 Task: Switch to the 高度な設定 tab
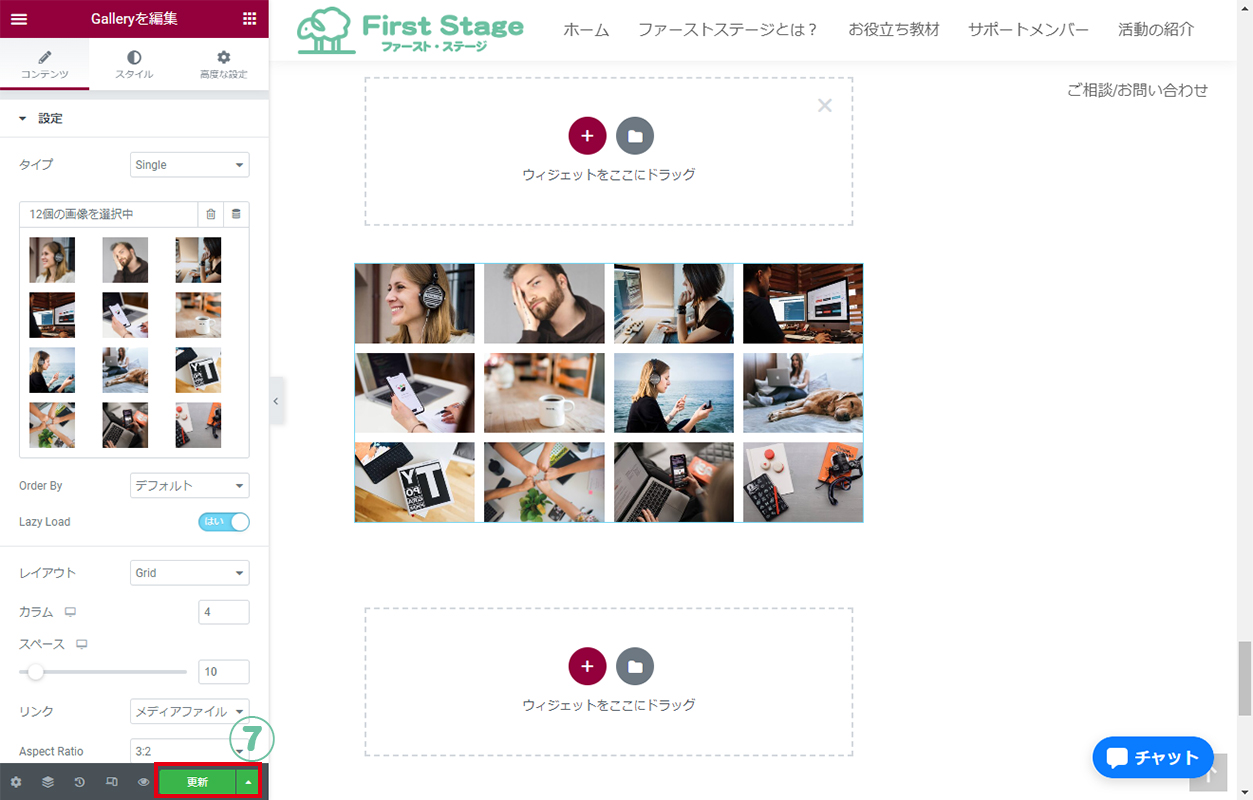coord(223,65)
